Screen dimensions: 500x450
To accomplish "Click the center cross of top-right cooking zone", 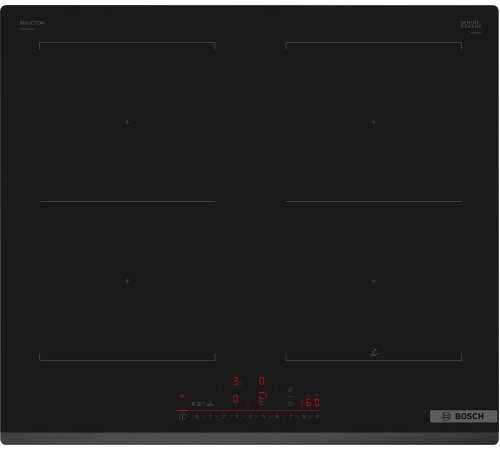I will coord(373,122).
